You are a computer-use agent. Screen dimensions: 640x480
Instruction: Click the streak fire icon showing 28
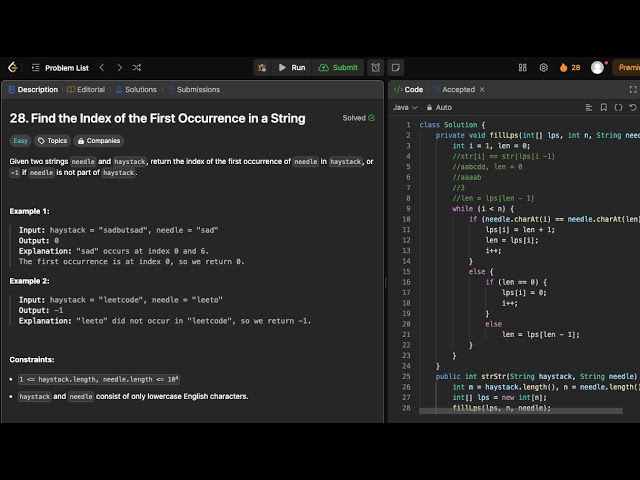570,68
